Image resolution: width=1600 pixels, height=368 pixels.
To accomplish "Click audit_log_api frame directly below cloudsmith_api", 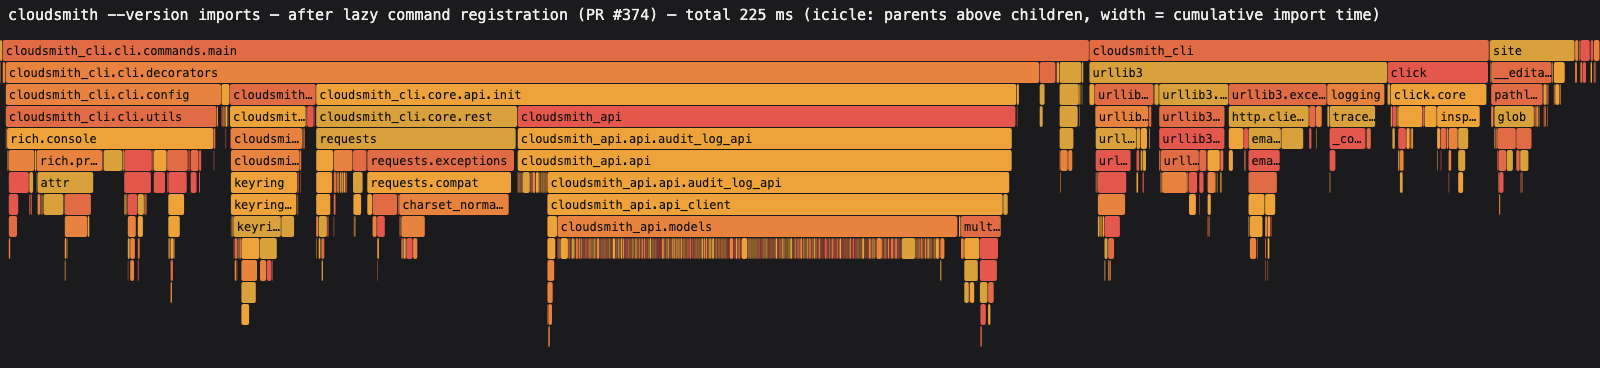I will (x=764, y=139).
